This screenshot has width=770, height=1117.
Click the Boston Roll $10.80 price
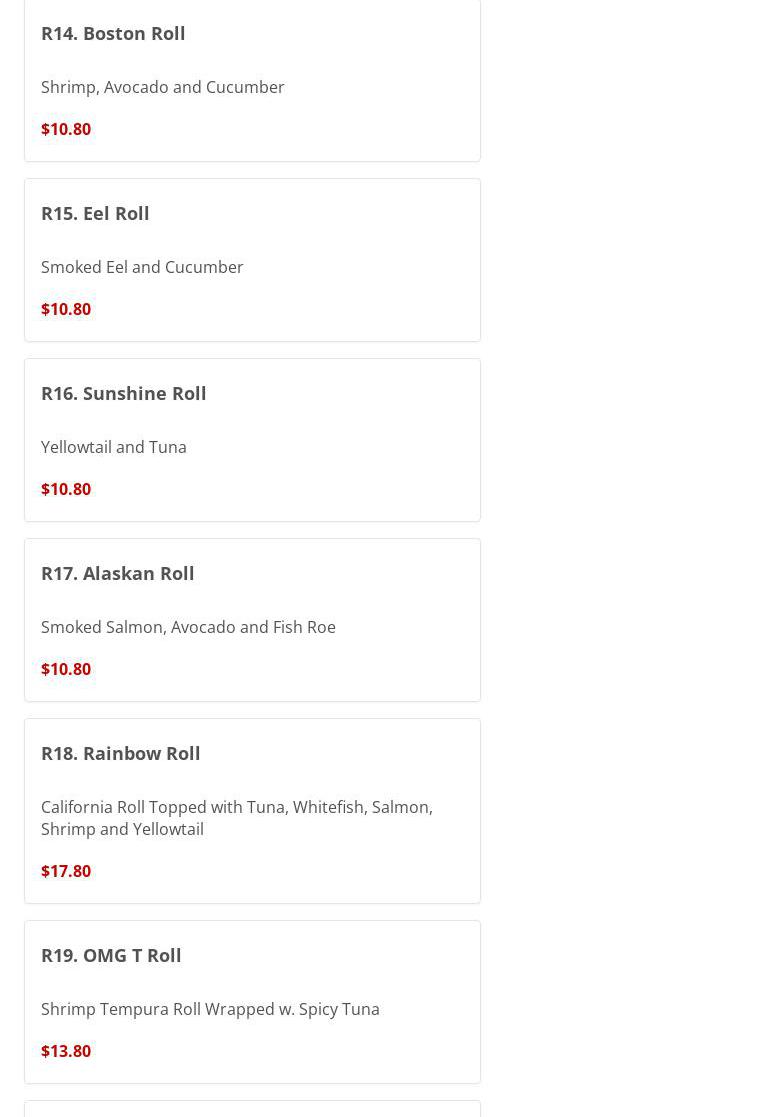pos(66,129)
